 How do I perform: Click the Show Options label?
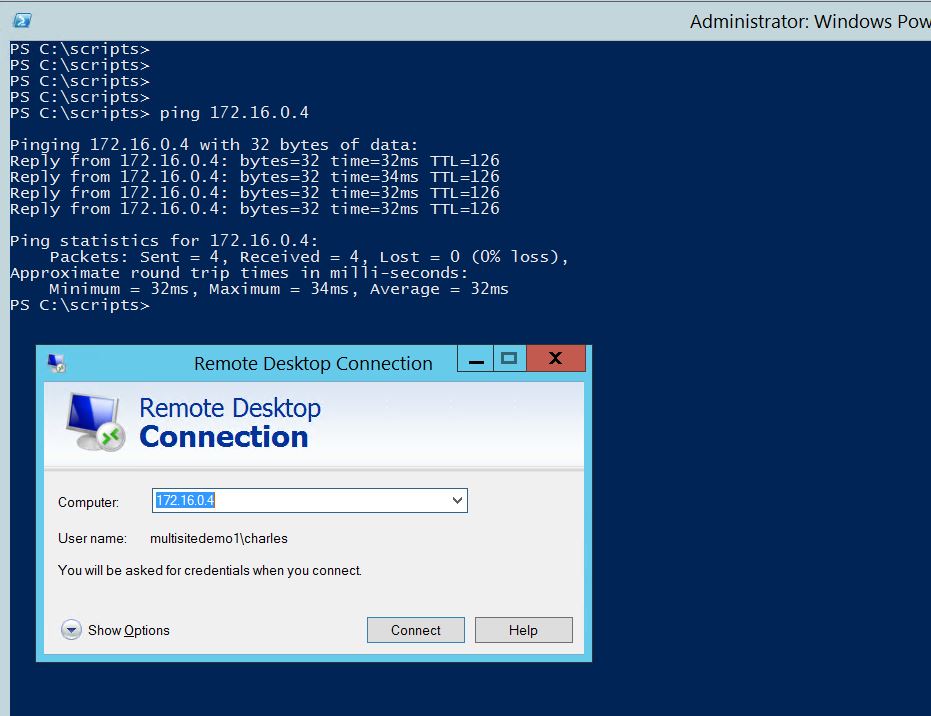click(x=129, y=631)
